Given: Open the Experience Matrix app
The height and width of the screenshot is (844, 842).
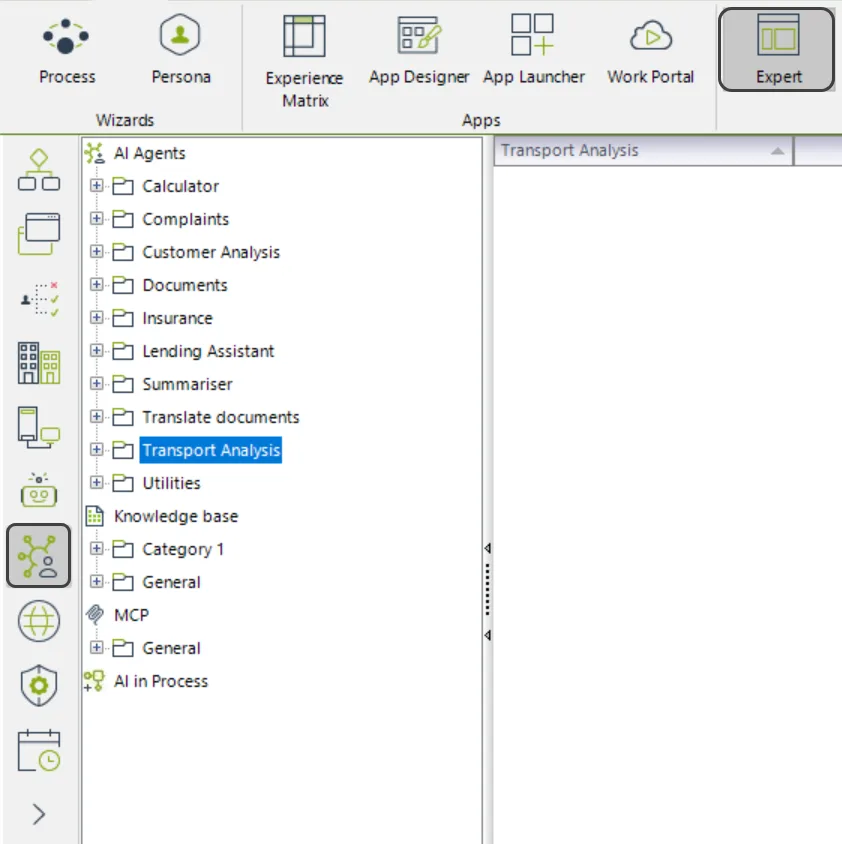Looking at the screenshot, I should 305,62.
